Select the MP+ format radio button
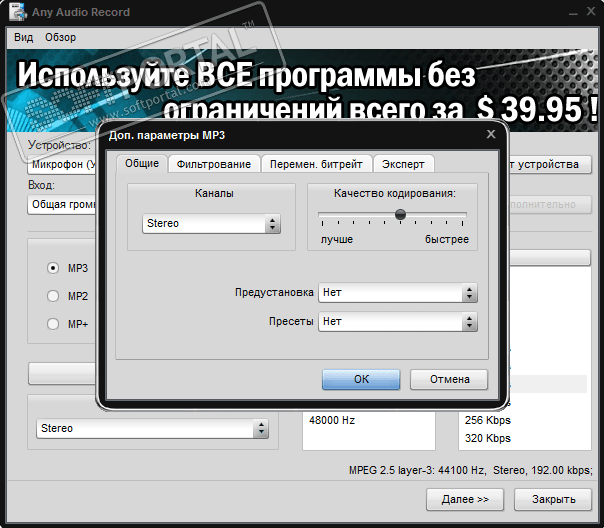Viewport: 604px width, 528px height. click(x=53, y=324)
